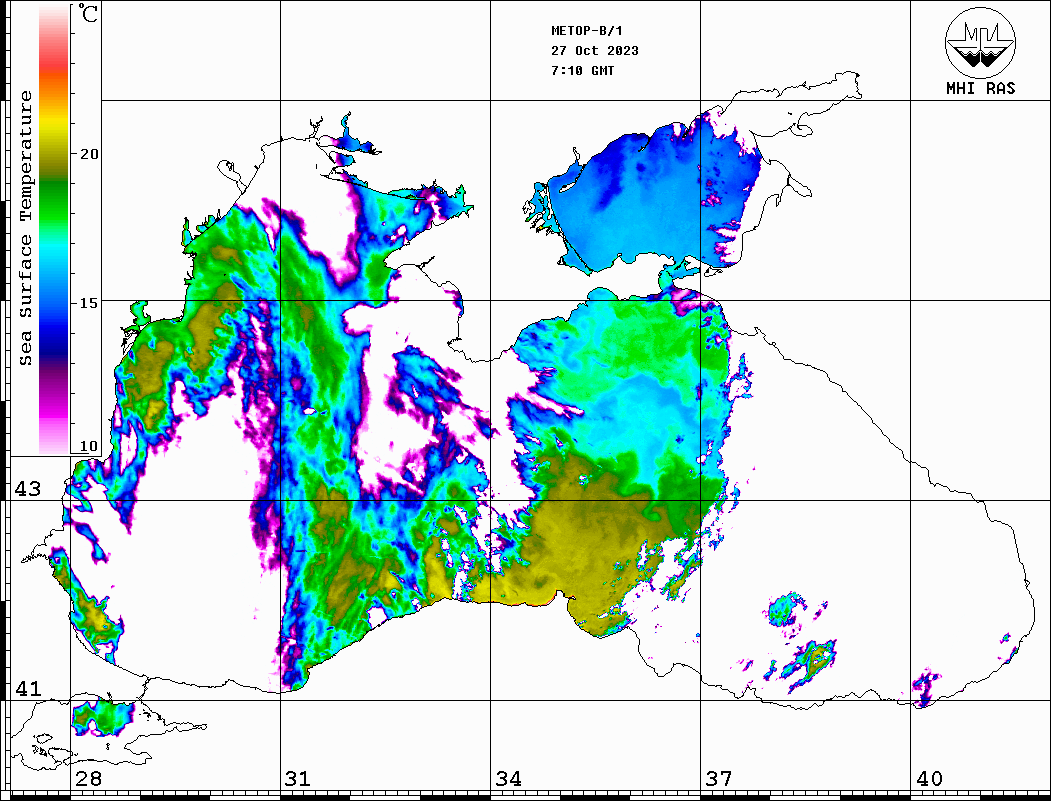Click longitude label 28
This screenshot has width=1051, height=801.
click(x=88, y=779)
